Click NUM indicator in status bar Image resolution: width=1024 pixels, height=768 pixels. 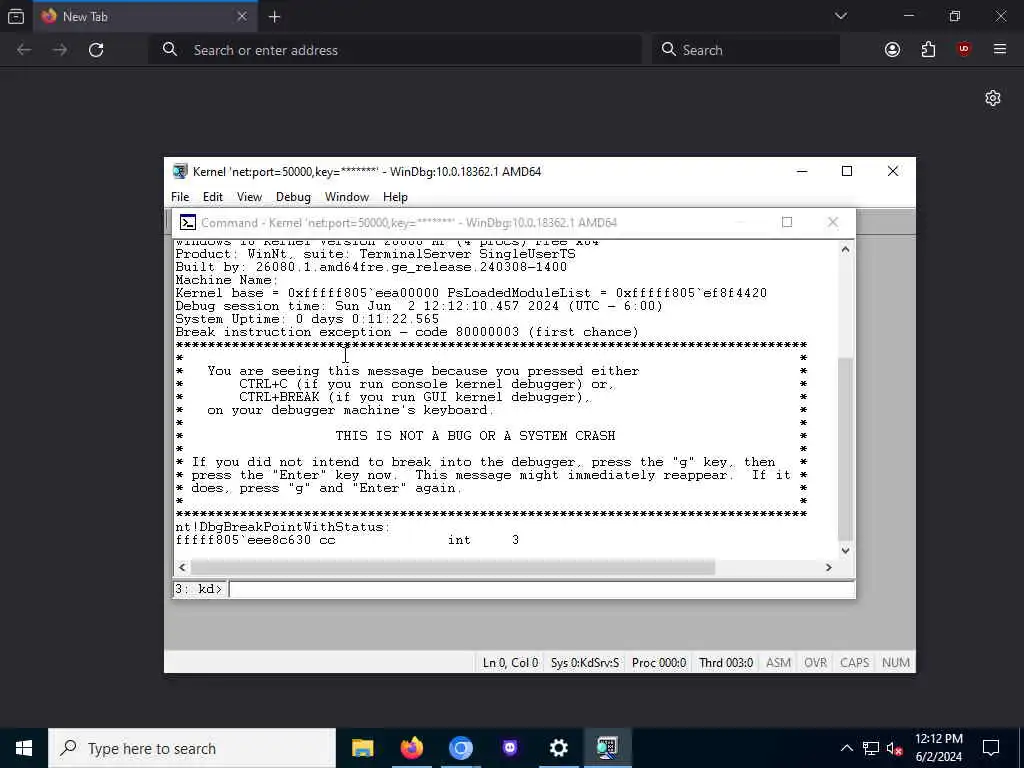895,662
